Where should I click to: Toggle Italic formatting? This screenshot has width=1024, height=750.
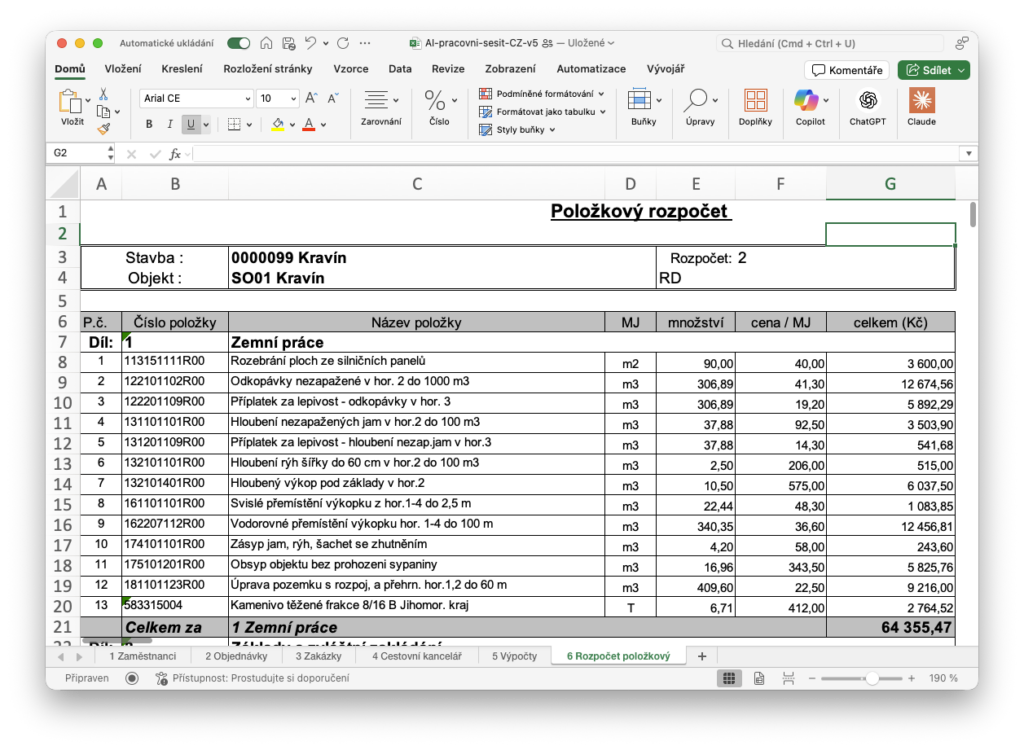170,124
